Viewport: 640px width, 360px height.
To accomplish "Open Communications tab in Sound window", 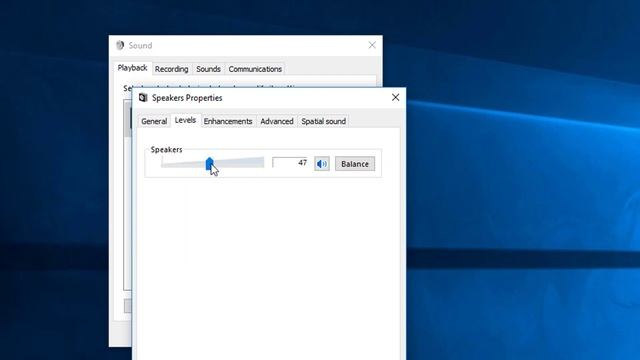I will 255,69.
